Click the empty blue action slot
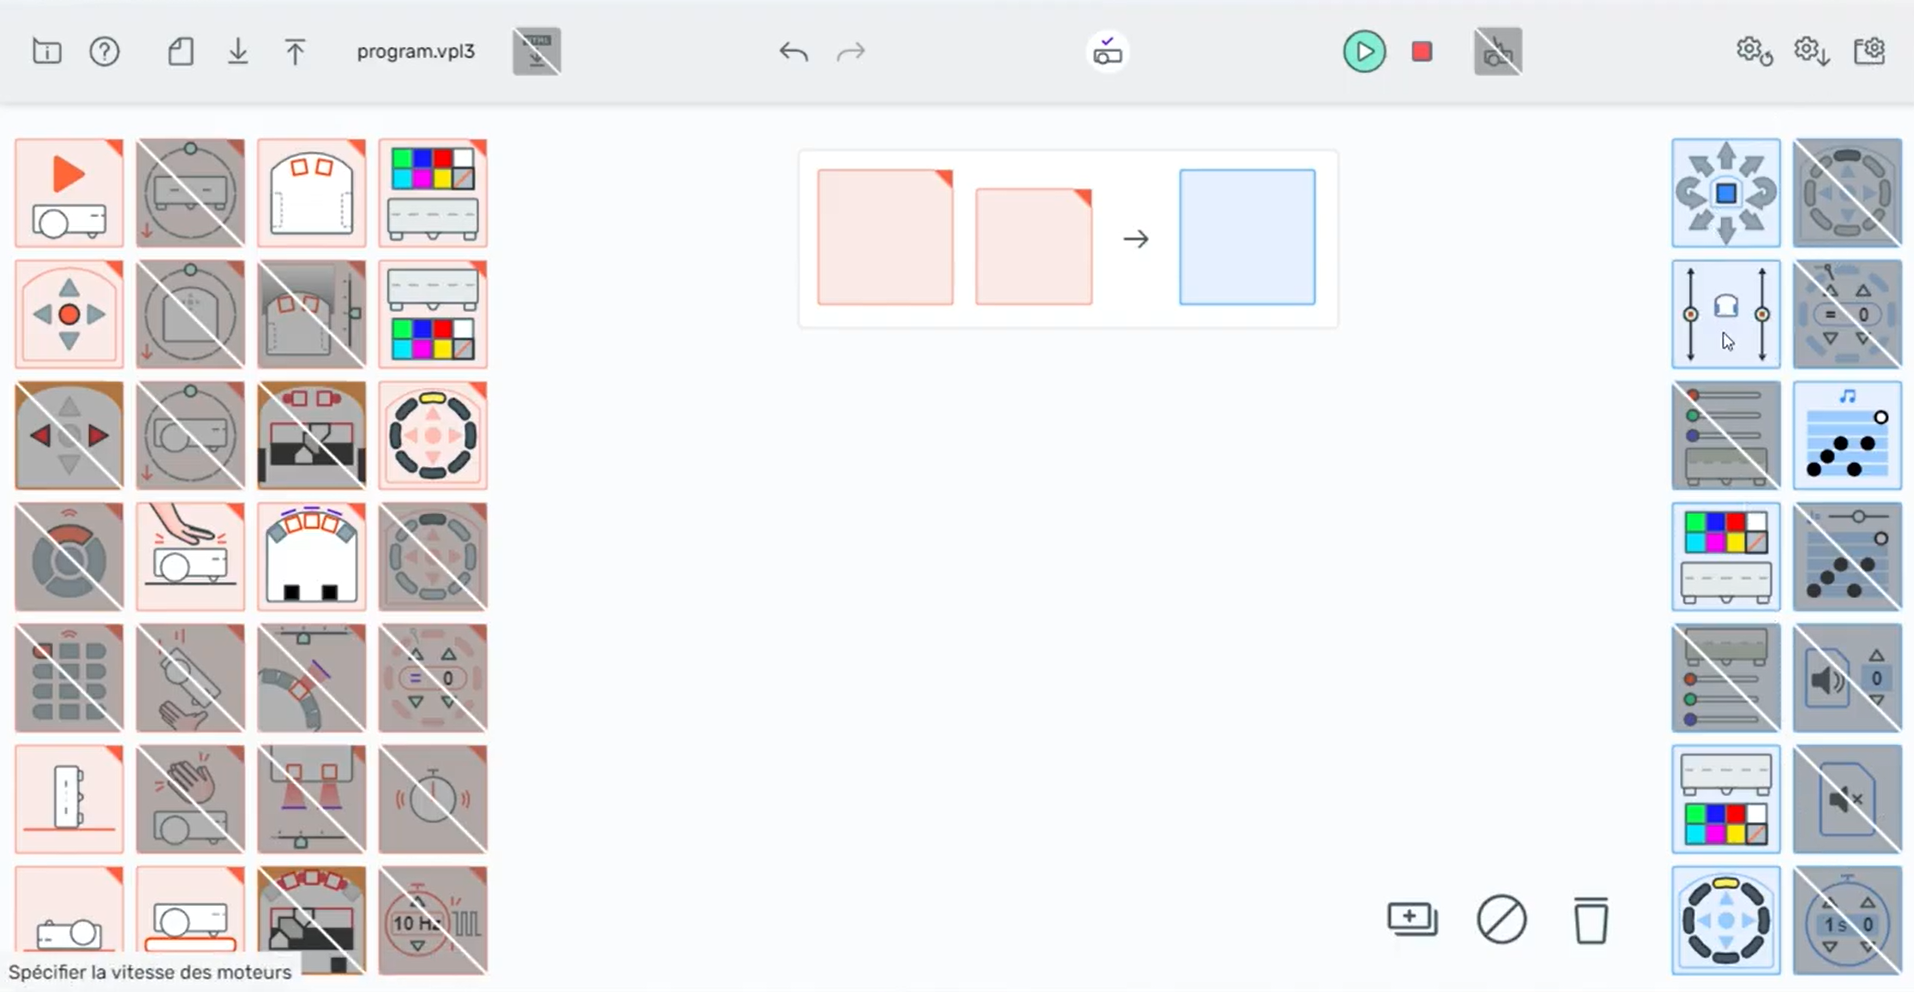1914x992 pixels. [x=1246, y=237]
